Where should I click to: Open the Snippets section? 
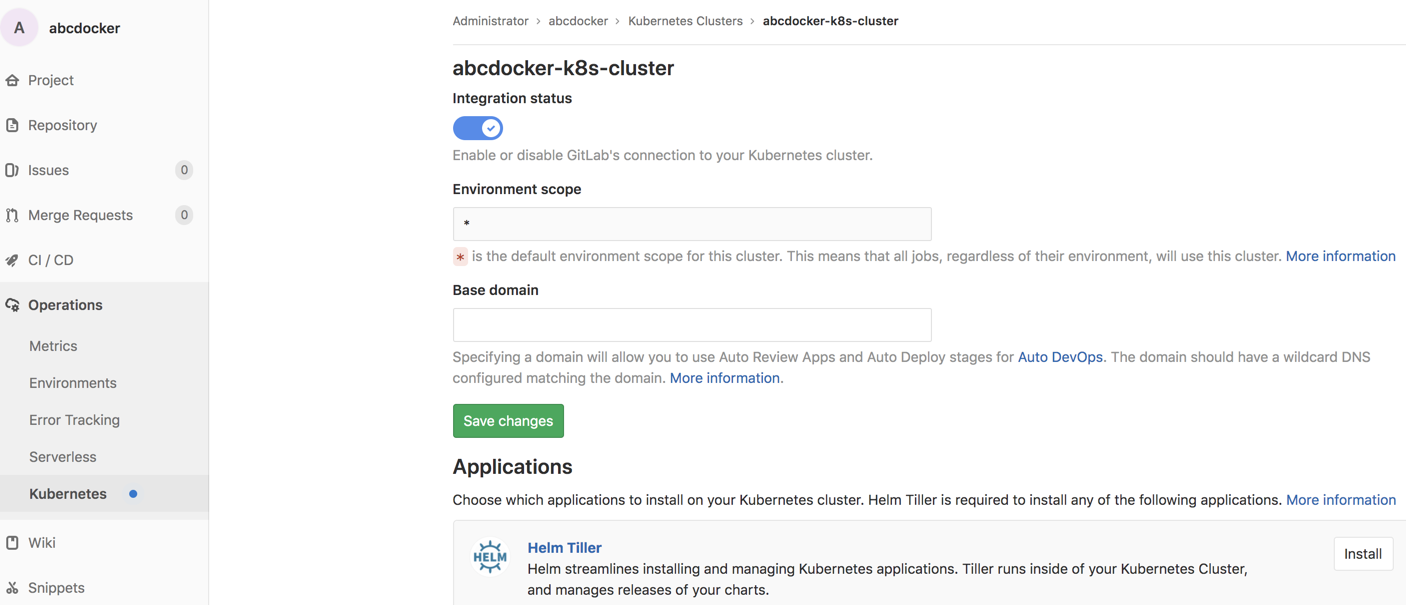56,588
